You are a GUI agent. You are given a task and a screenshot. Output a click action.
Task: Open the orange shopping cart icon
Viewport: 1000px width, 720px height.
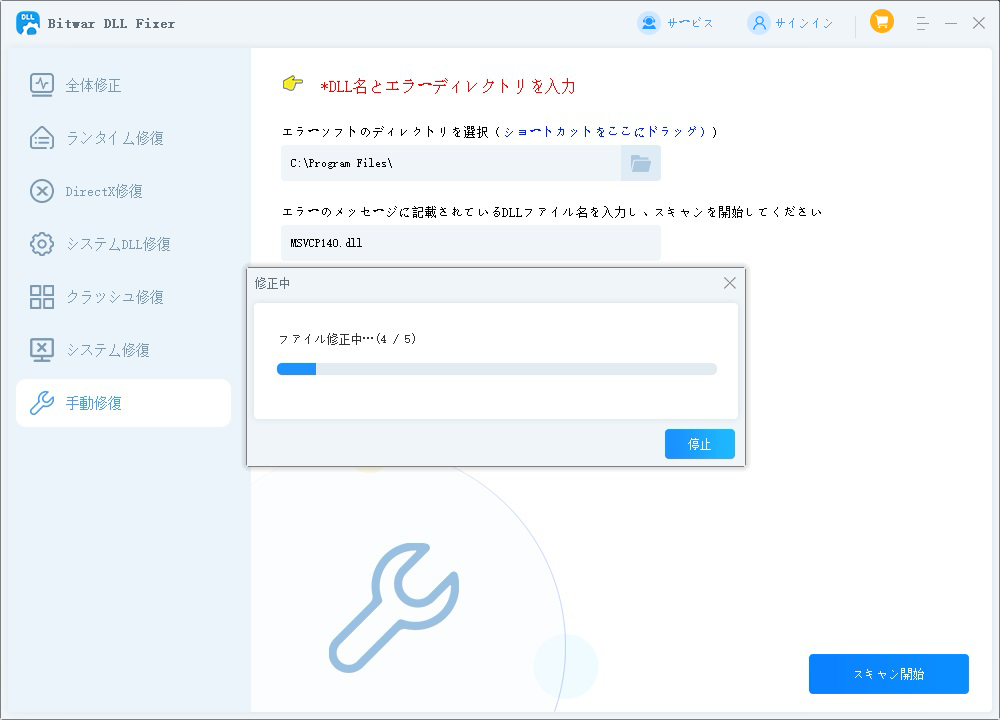882,22
